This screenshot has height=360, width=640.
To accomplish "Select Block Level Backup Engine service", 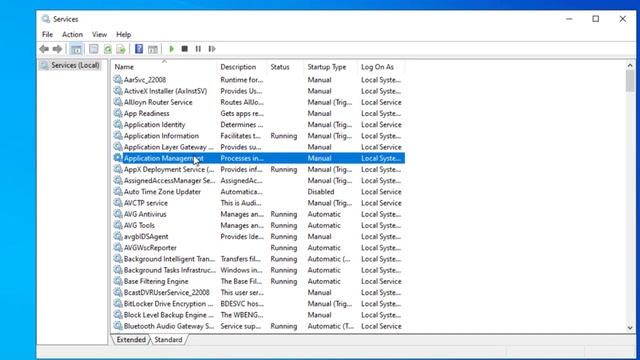I will point(258,315).
